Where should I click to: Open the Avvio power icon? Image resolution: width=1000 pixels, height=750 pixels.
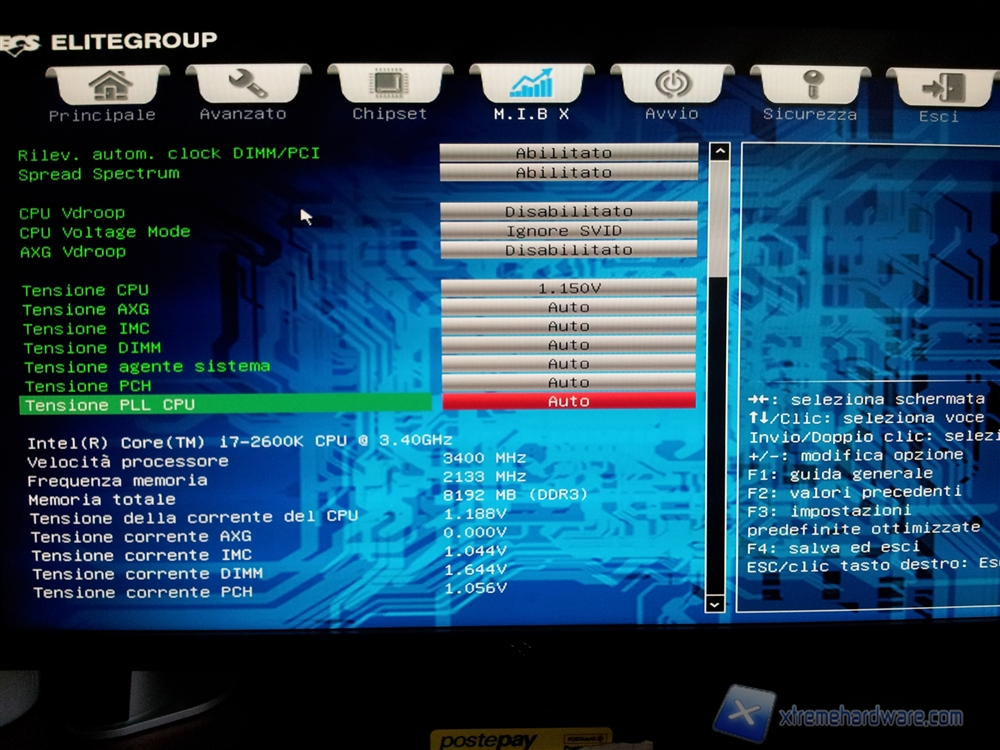672,84
